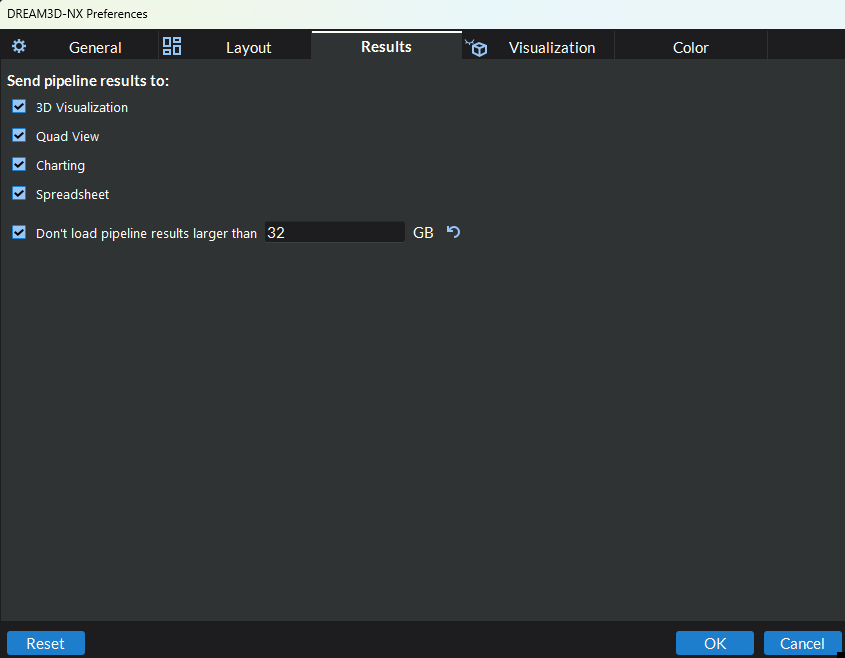Viewport: 845px width, 658px height.
Task: Open the Visualization tab
Action: point(538,45)
